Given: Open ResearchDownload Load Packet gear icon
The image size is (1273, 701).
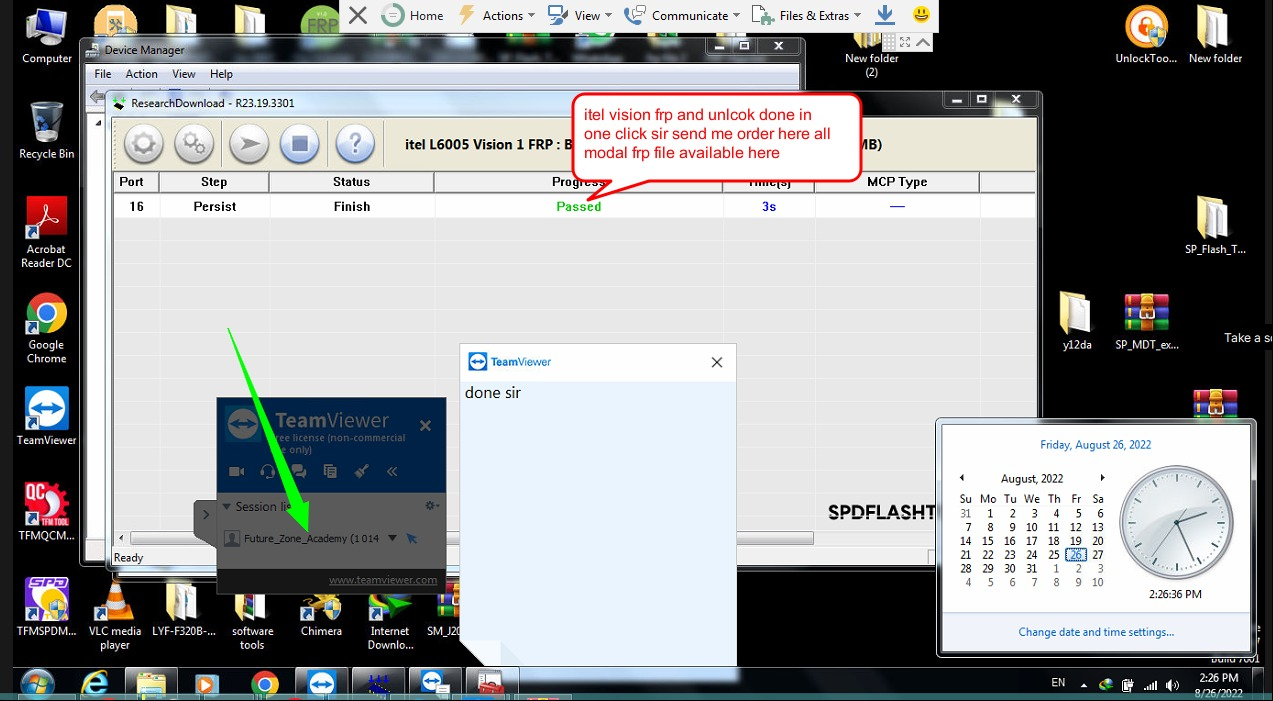Looking at the screenshot, I should (143, 144).
